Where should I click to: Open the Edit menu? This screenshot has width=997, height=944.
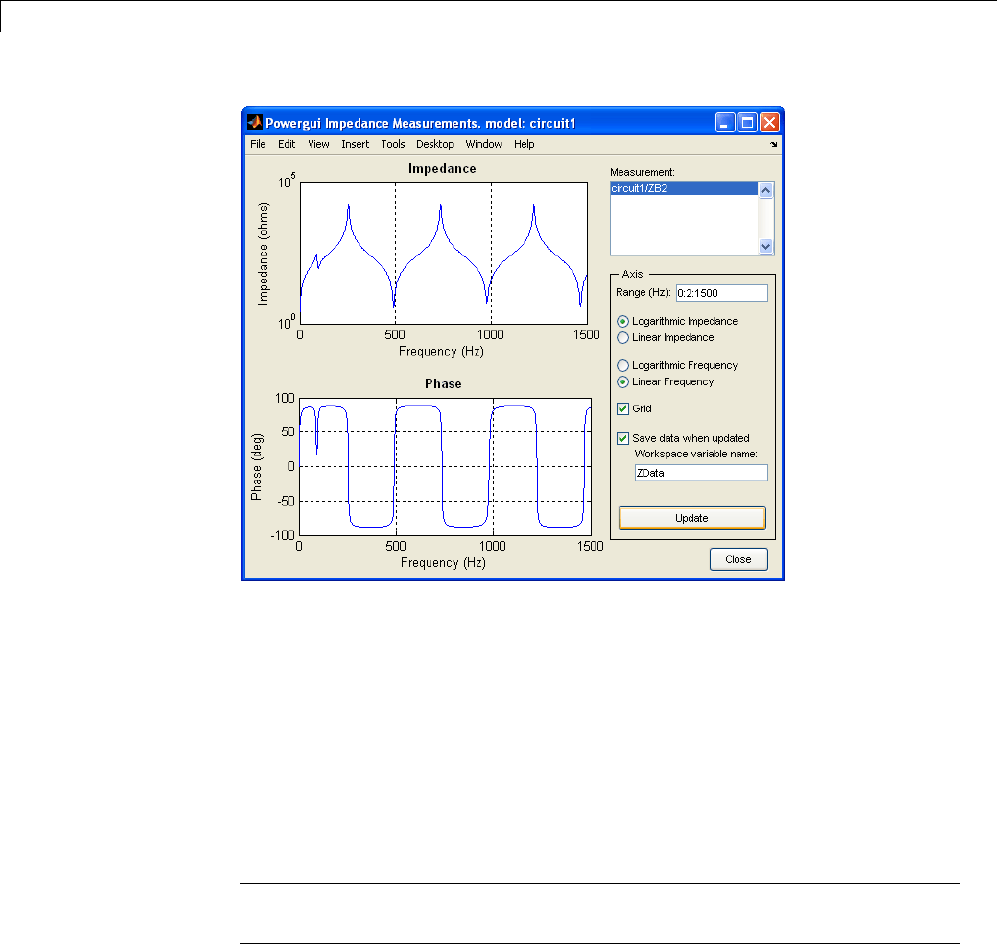(287, 144)
